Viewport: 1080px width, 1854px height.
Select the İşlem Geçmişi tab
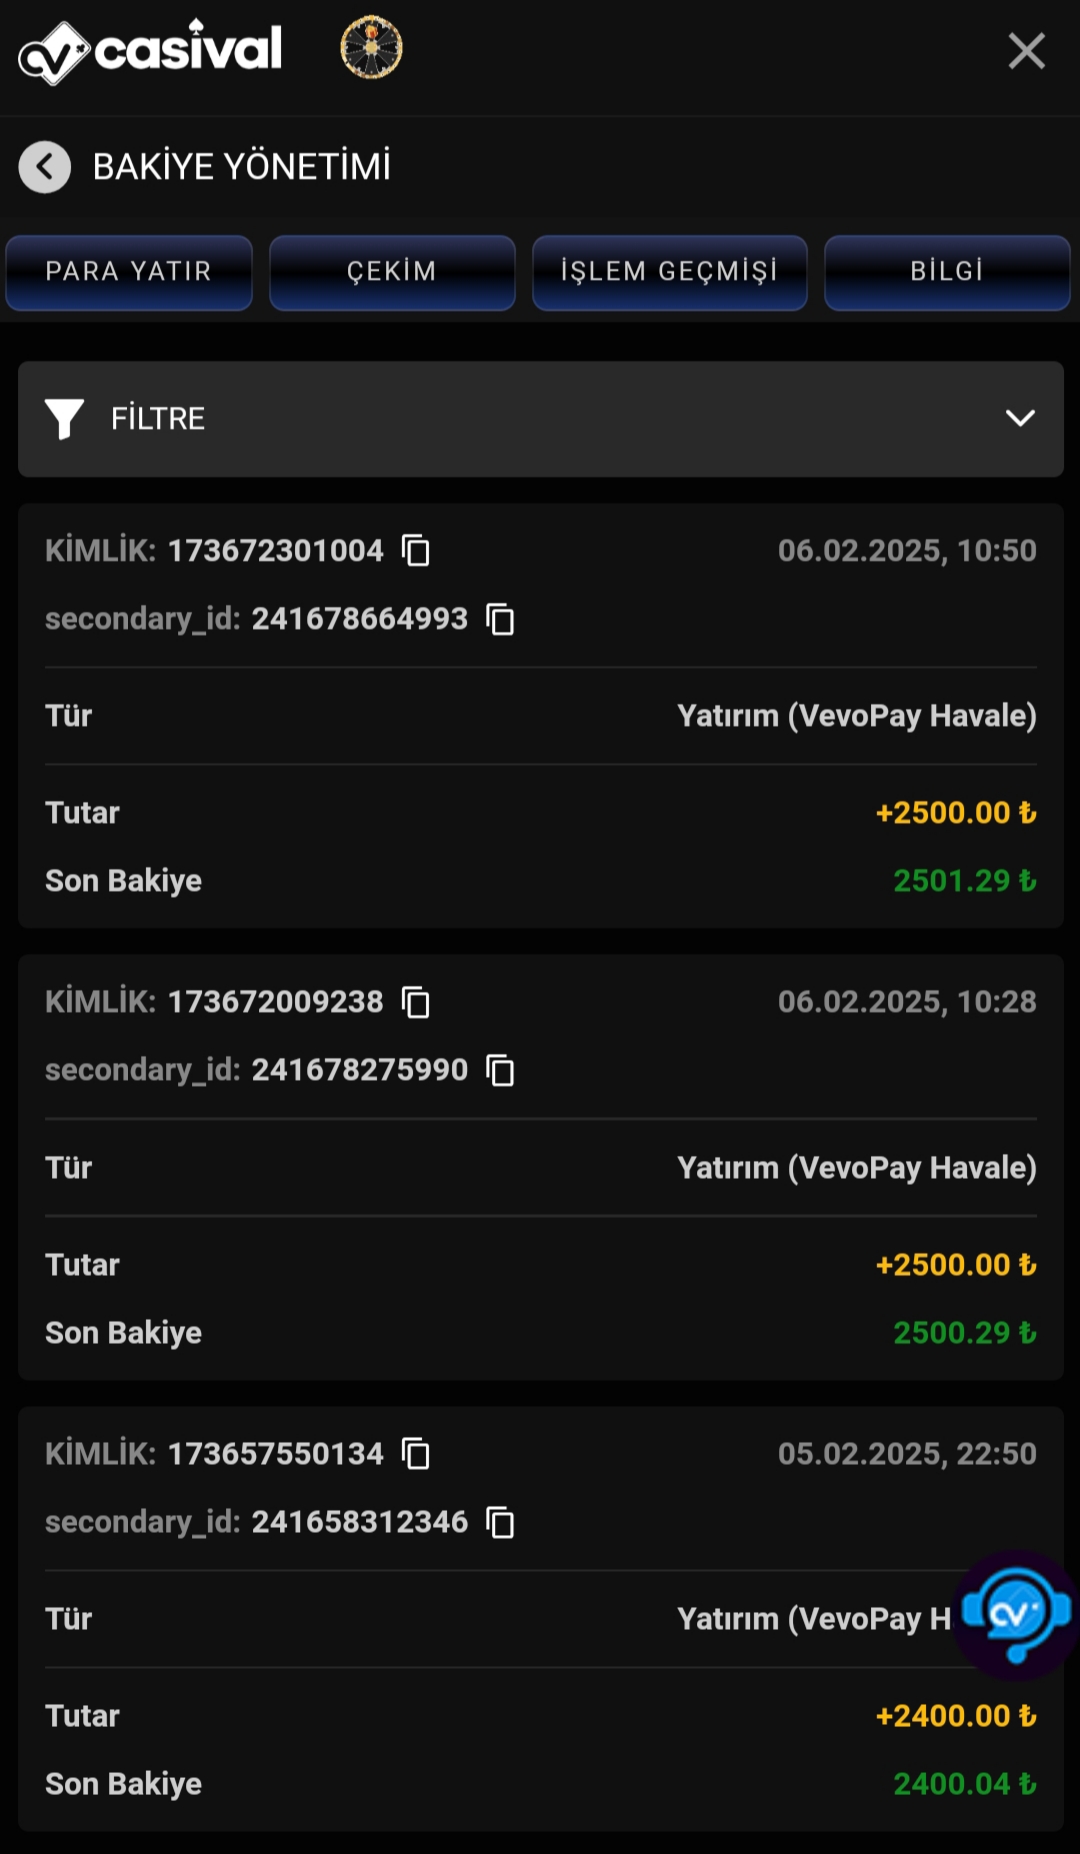(669, 272)
